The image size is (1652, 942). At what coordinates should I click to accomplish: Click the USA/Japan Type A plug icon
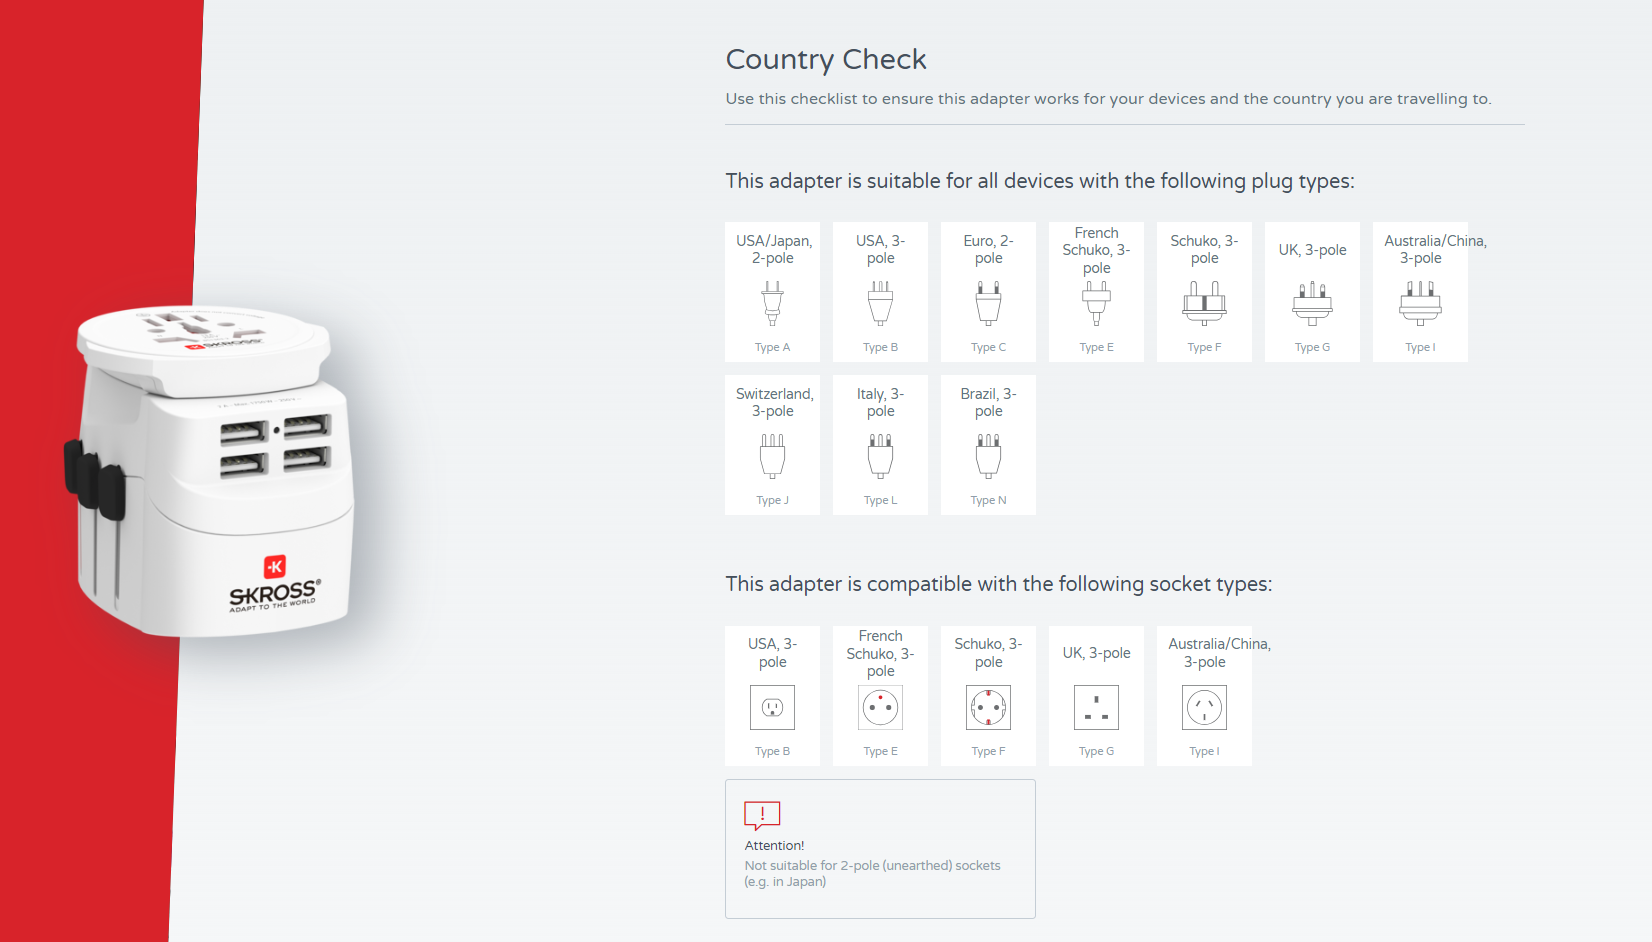pos(772,303)
